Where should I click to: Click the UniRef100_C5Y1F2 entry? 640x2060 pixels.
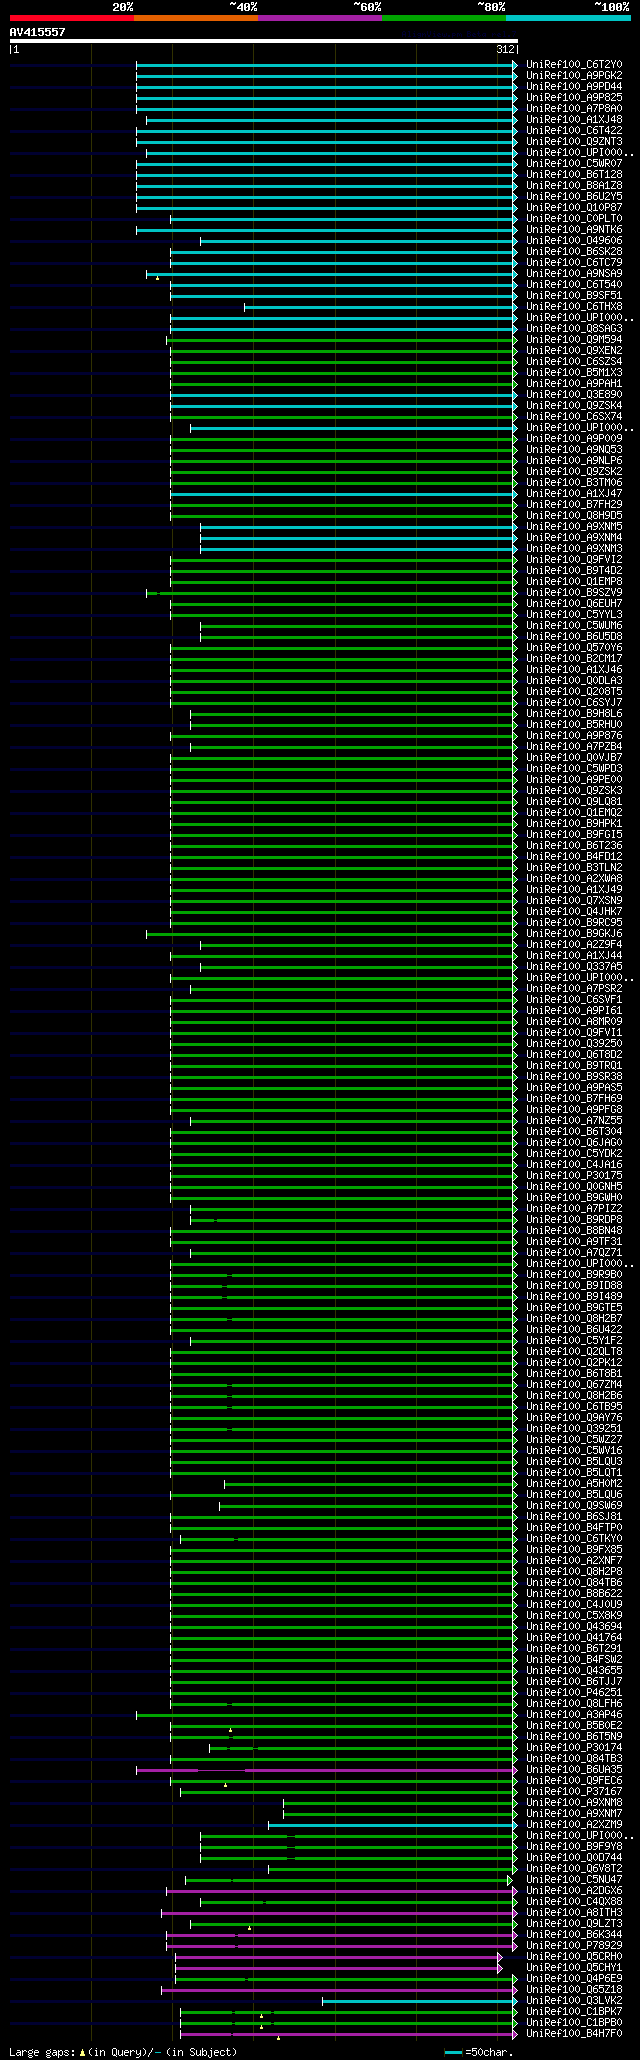pos(574,1341)
